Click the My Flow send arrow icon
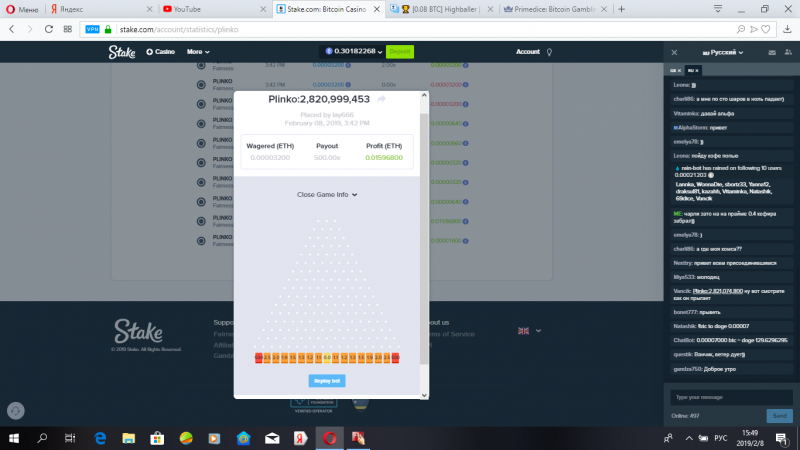Screen dimensions: 800x450 point(754,30)
